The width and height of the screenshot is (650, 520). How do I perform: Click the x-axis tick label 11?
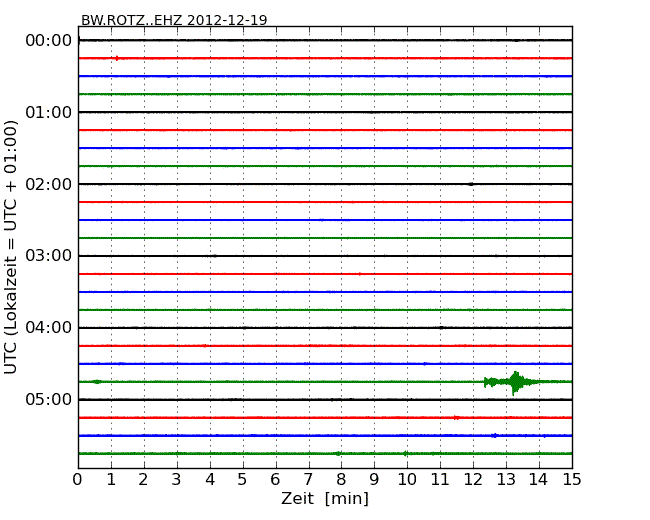point(440,480)
